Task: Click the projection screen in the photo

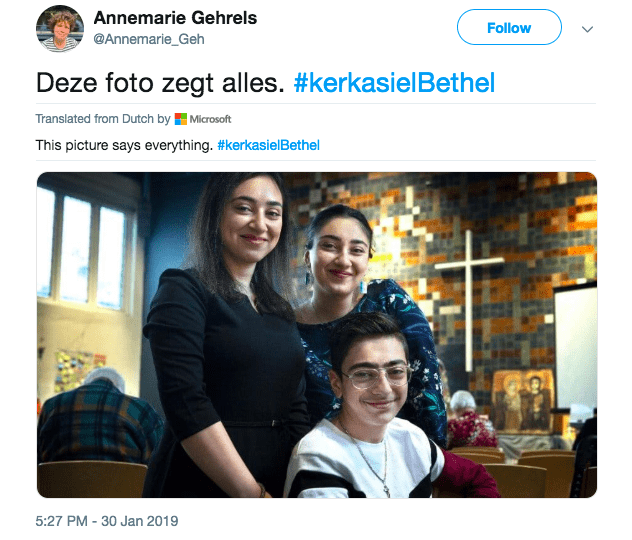Action: tap(576, 348)
